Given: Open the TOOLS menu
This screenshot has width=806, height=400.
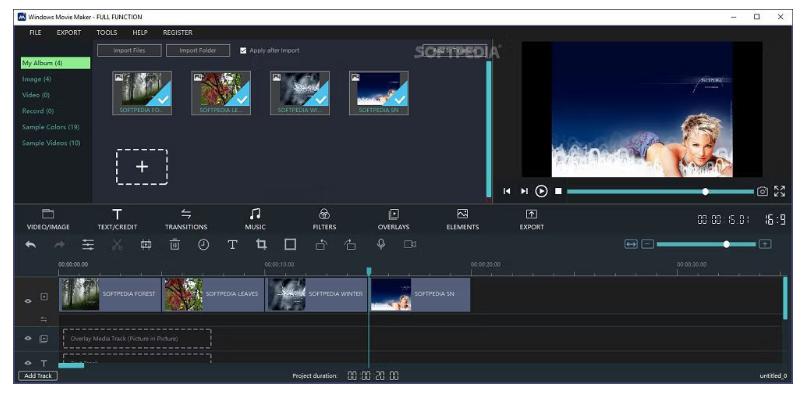Looking at the screenshot, I should pos(107,32).
